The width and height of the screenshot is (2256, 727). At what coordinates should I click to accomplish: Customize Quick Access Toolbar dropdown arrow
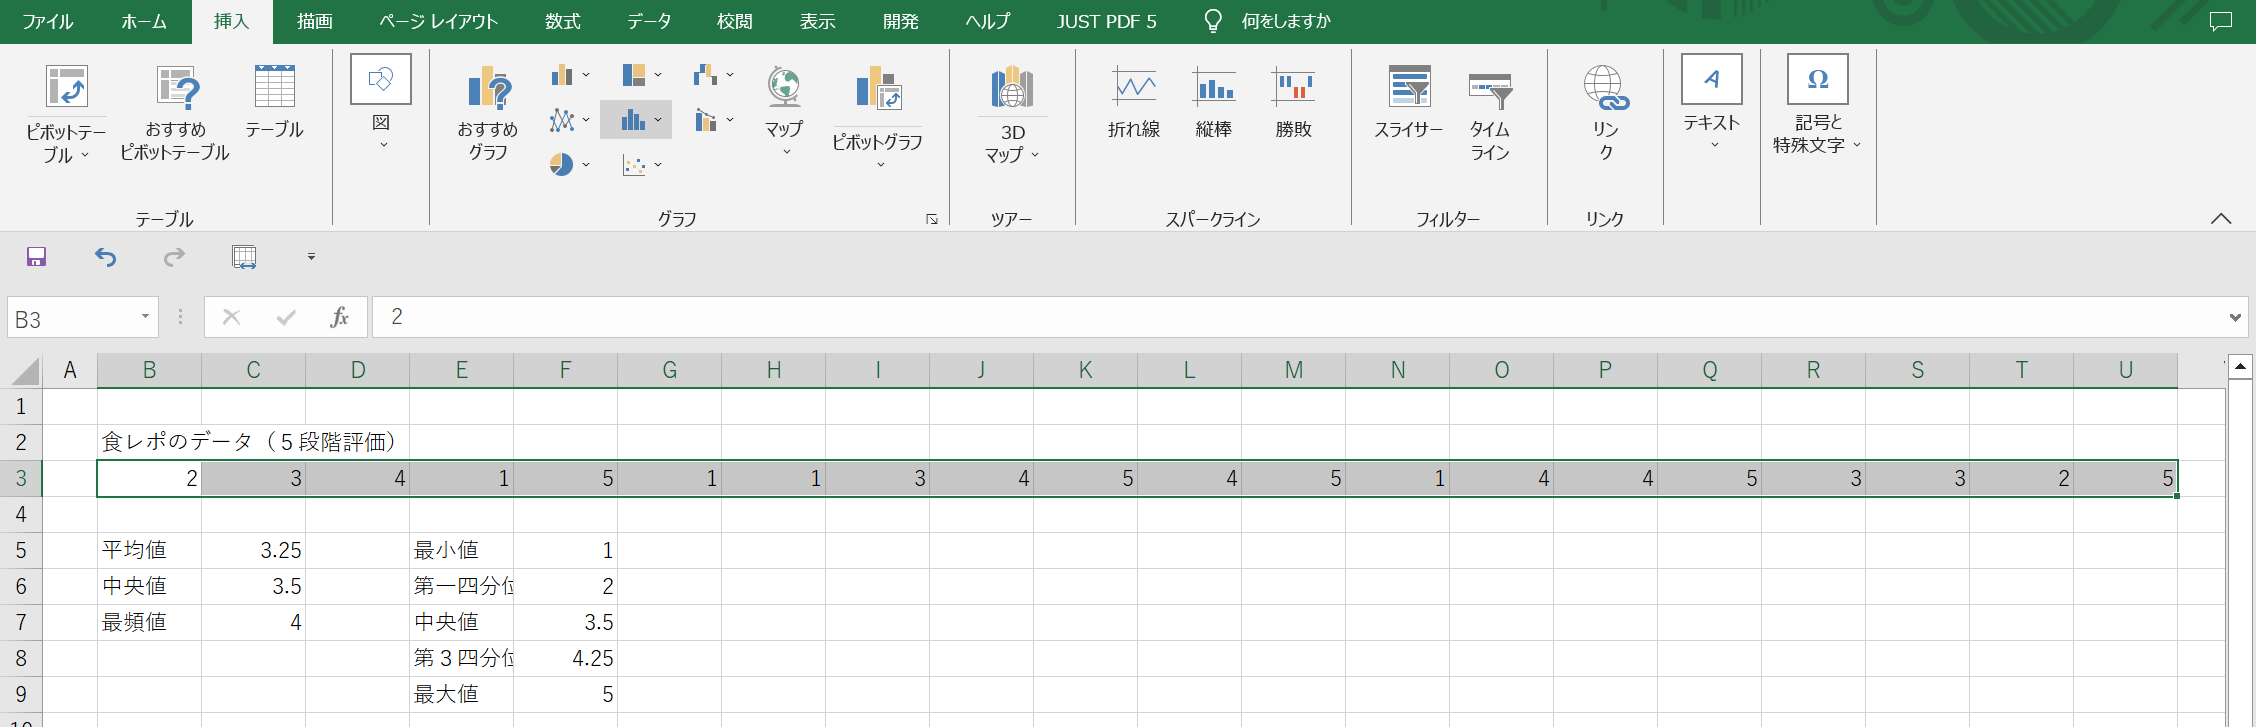[311, 257]
